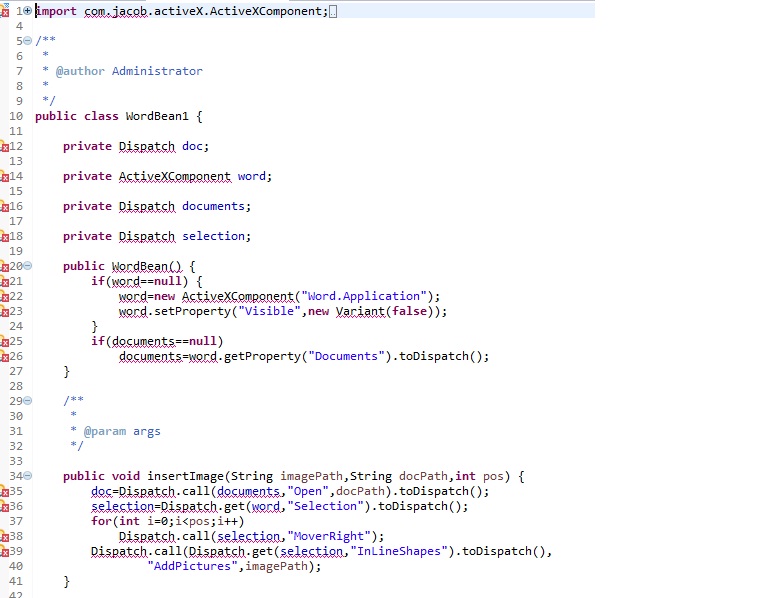Click the "AddPictures" string literal
Image resolution: width=768 pixels, height=598 pixels.
tap(192, 566)
